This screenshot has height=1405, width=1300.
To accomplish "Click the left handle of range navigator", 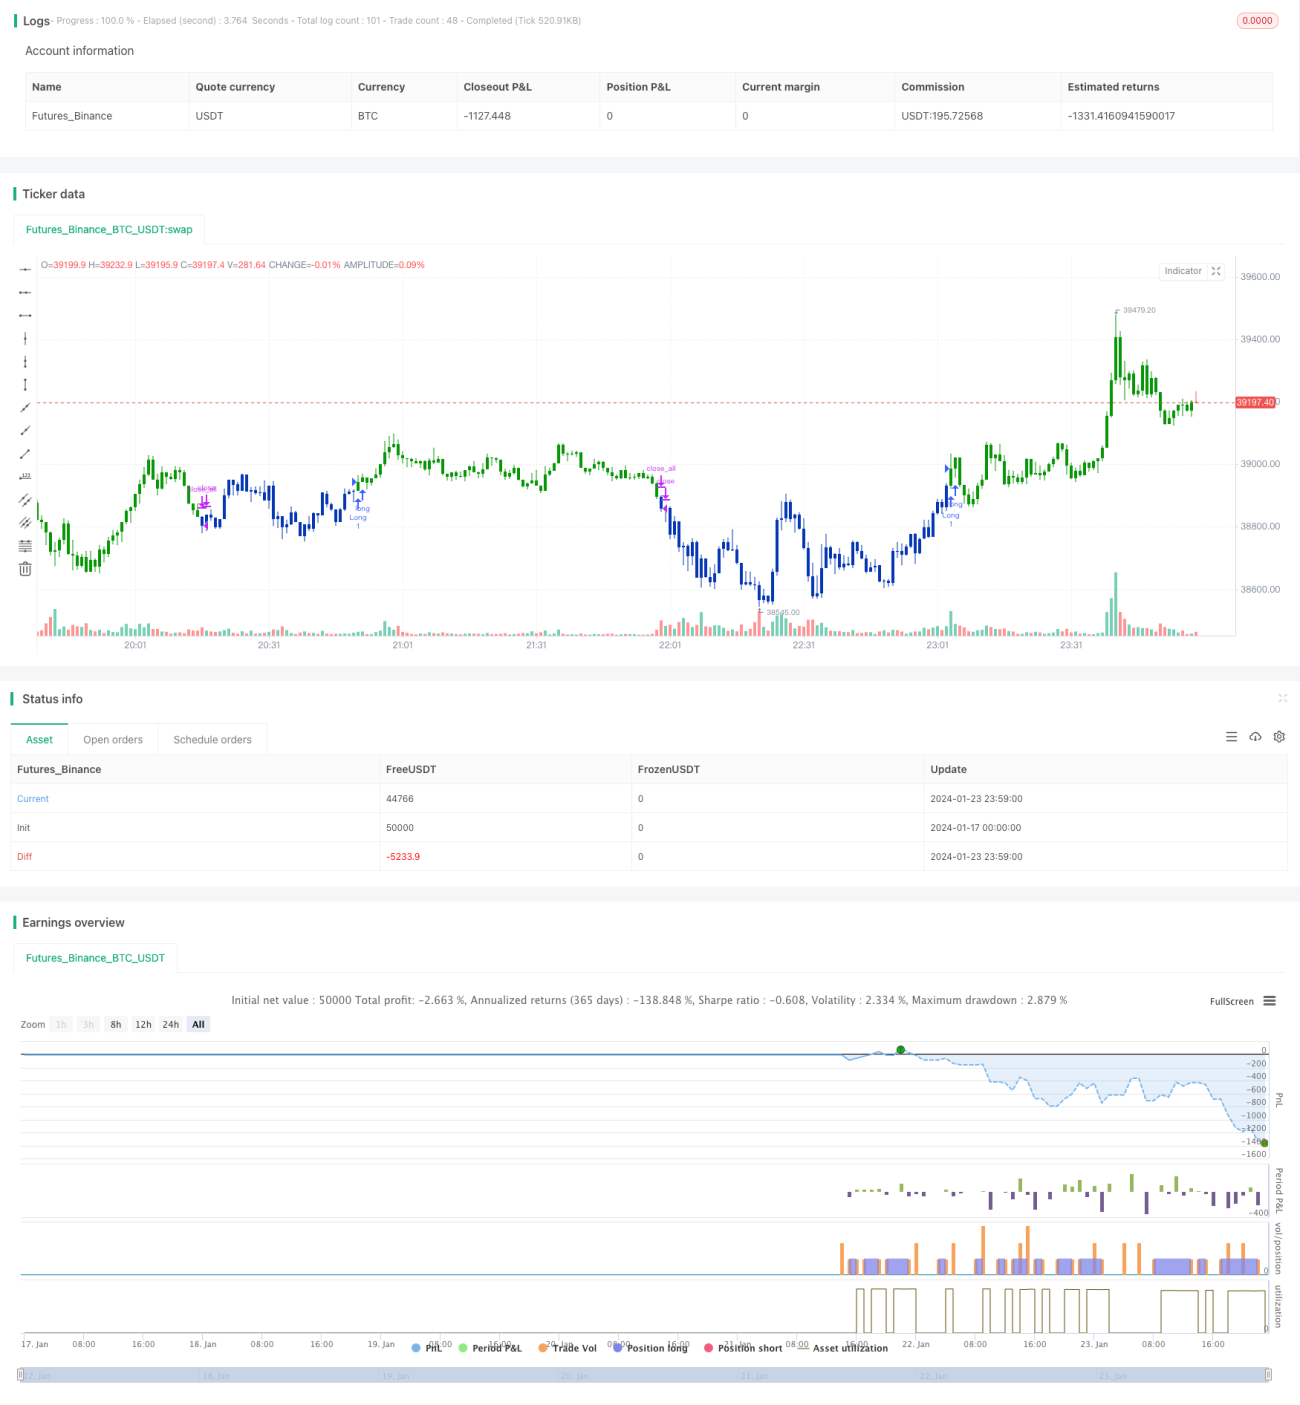I will 20,1375.
